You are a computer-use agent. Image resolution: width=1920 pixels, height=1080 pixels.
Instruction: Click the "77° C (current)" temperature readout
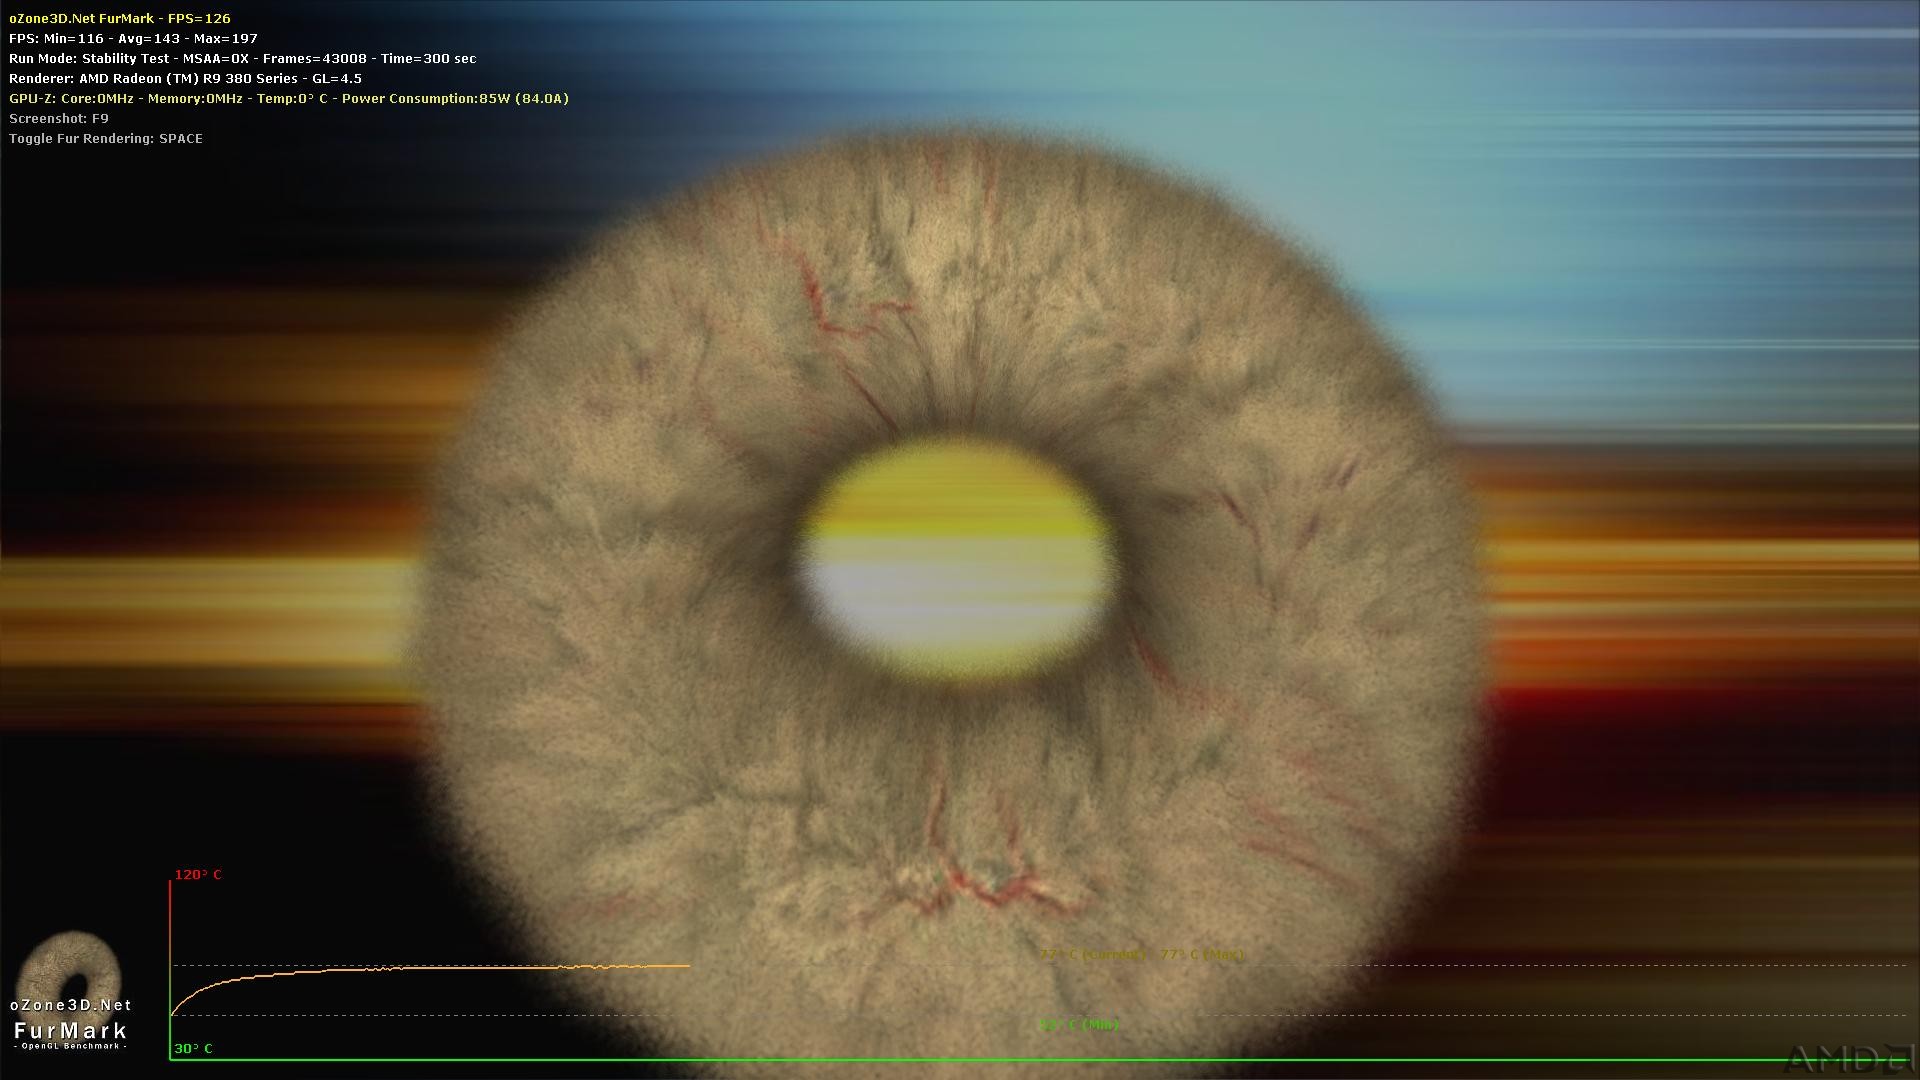(x=1092, y=955)
